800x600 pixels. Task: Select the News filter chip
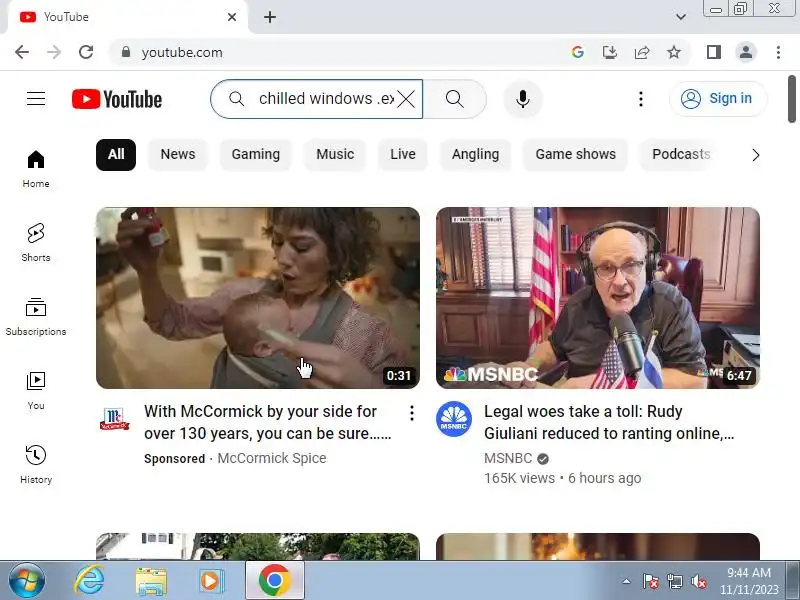(x=178, y=155)
